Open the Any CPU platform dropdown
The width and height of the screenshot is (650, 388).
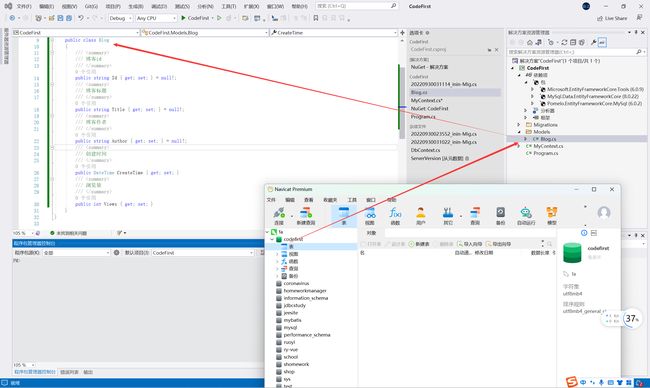(x=156, y=18)
